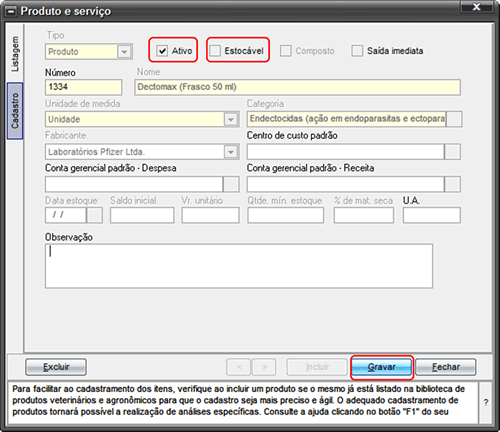500x432 pixels.
Task: Open the Categoria lookup button
Action: click(x=454, y=119)
